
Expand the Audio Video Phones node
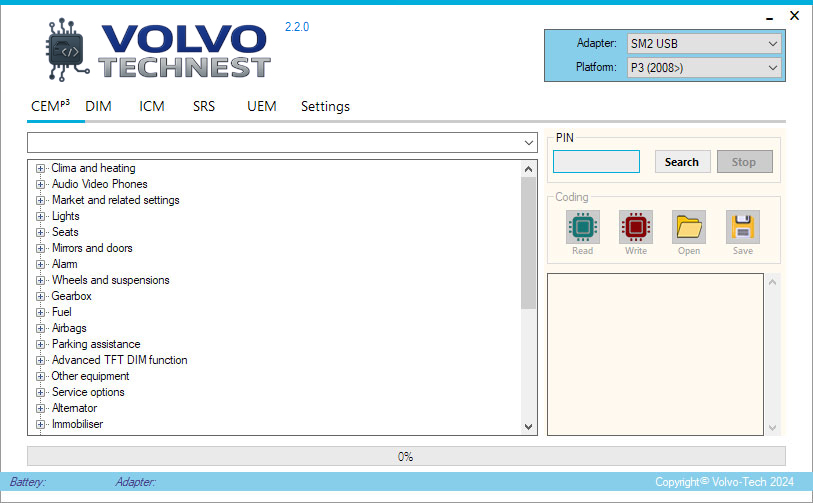pyautogui.click(x=40, y=185)
